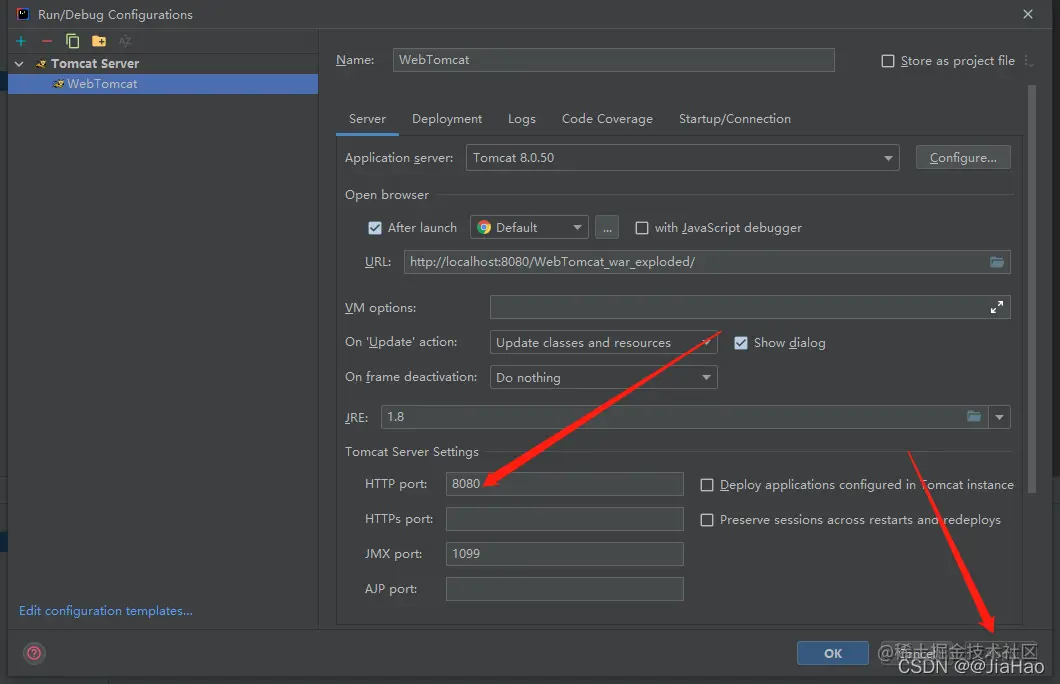
Task: Uncheck After launch checkbox
Action: [x=375, y=228]
